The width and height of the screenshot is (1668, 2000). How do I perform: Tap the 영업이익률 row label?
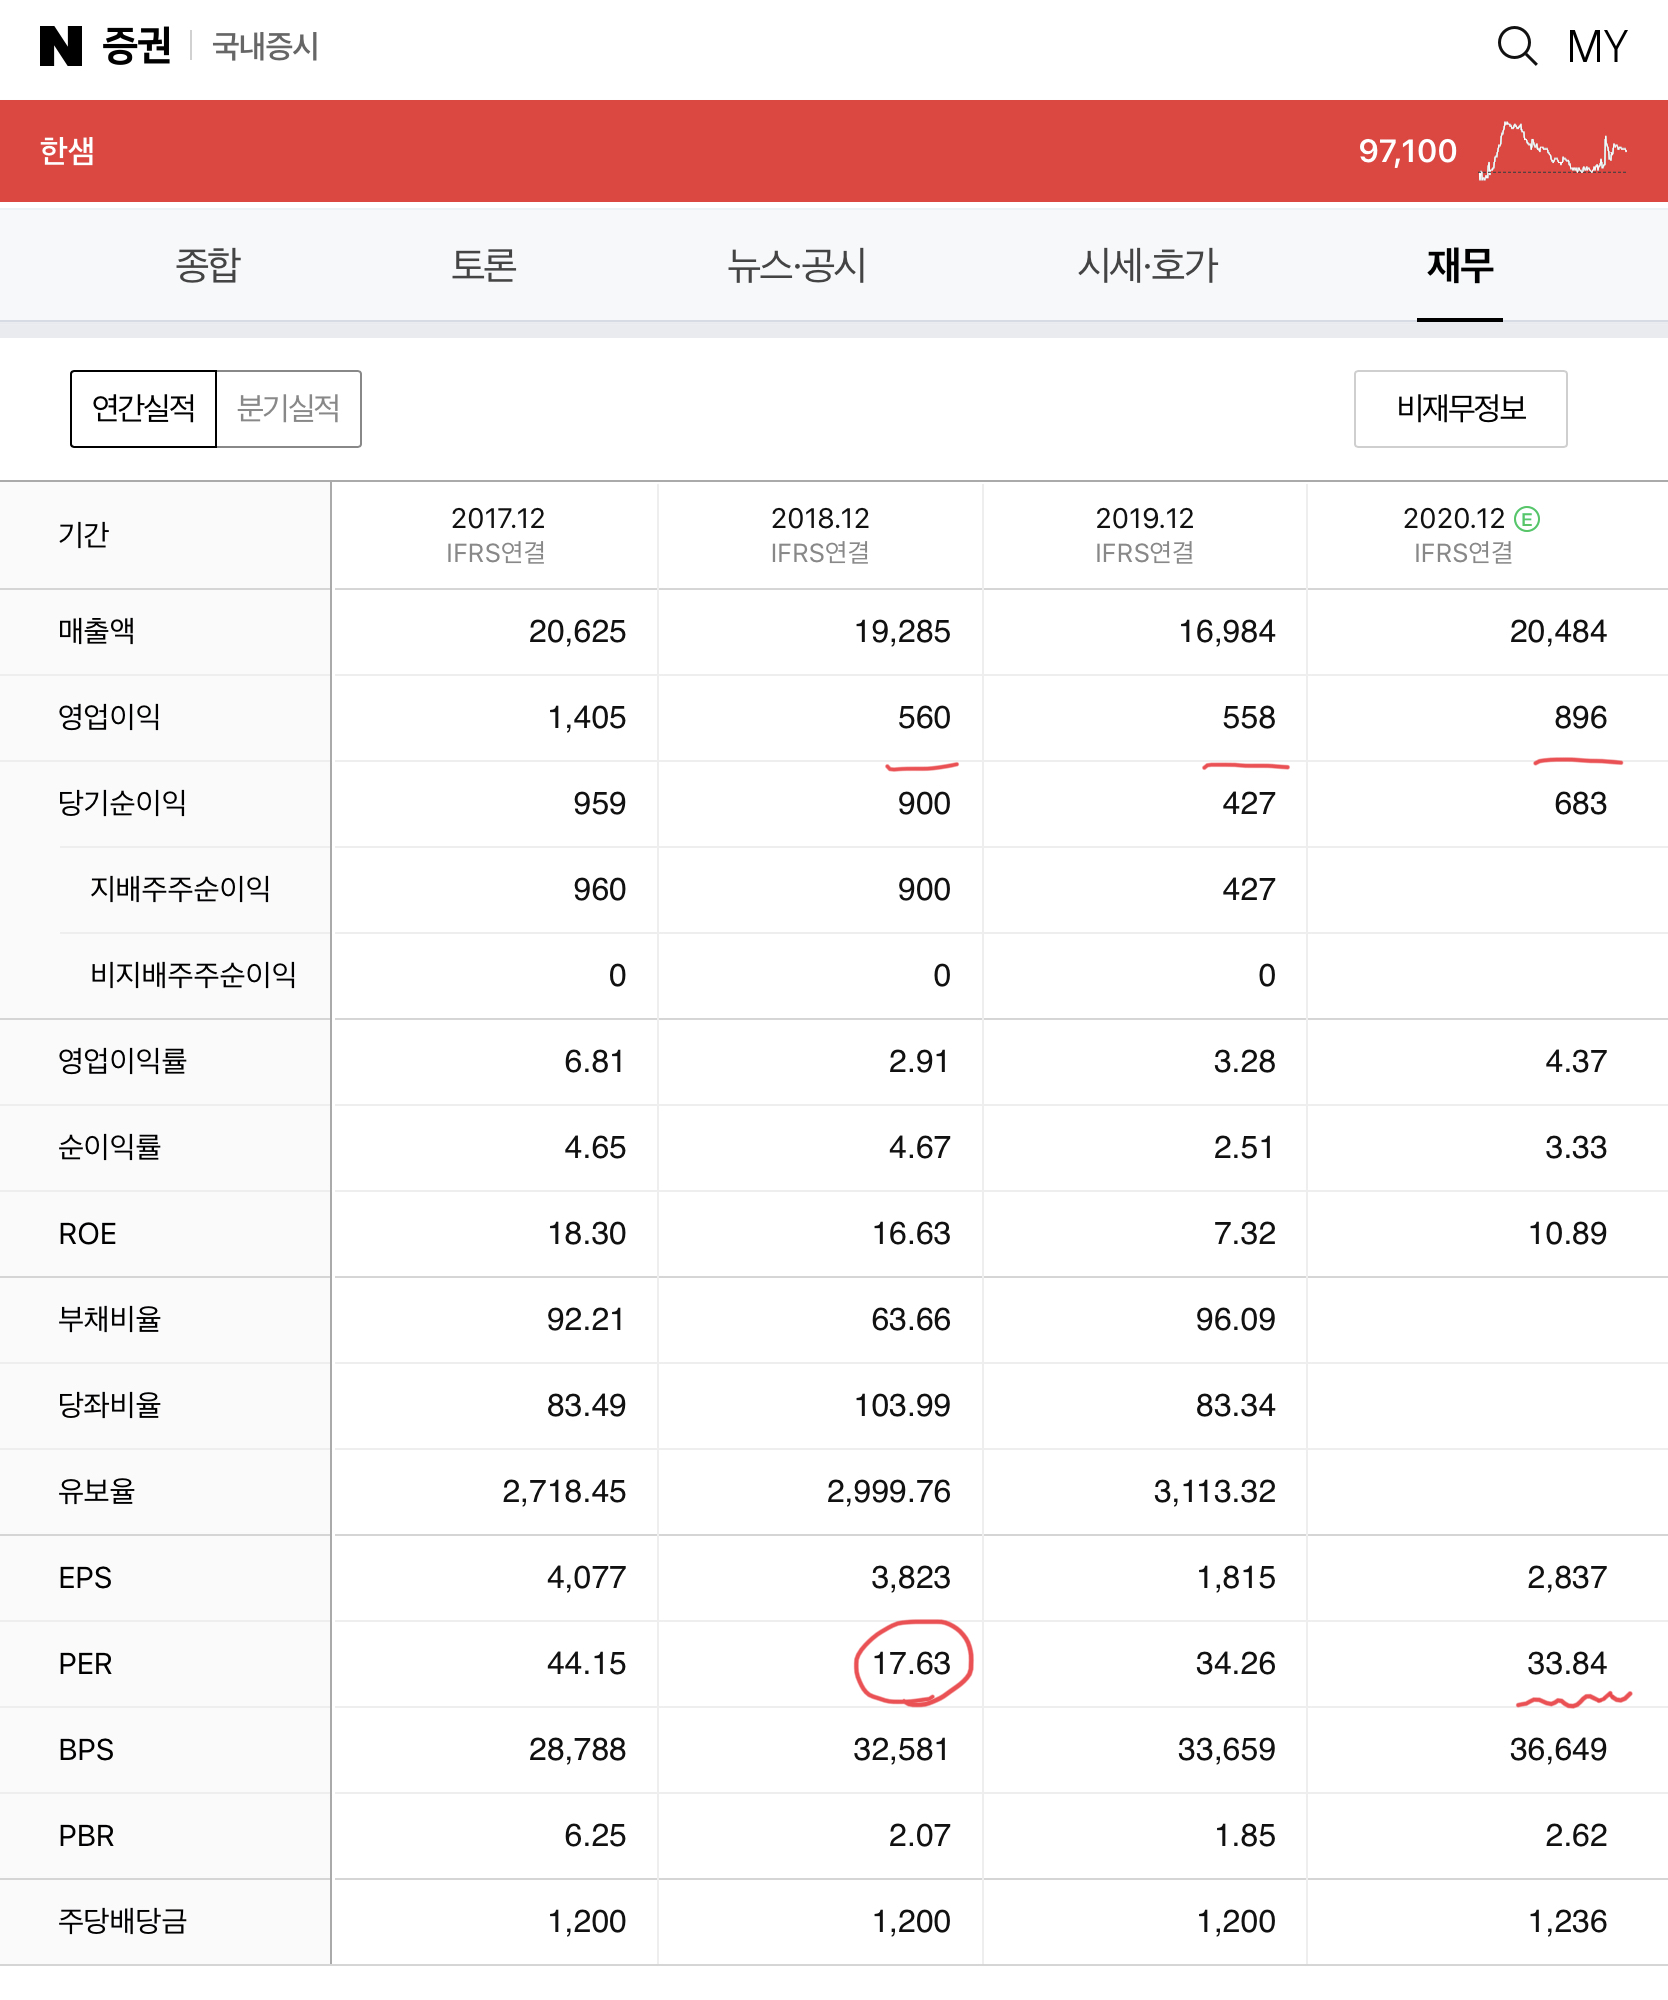123,1061
